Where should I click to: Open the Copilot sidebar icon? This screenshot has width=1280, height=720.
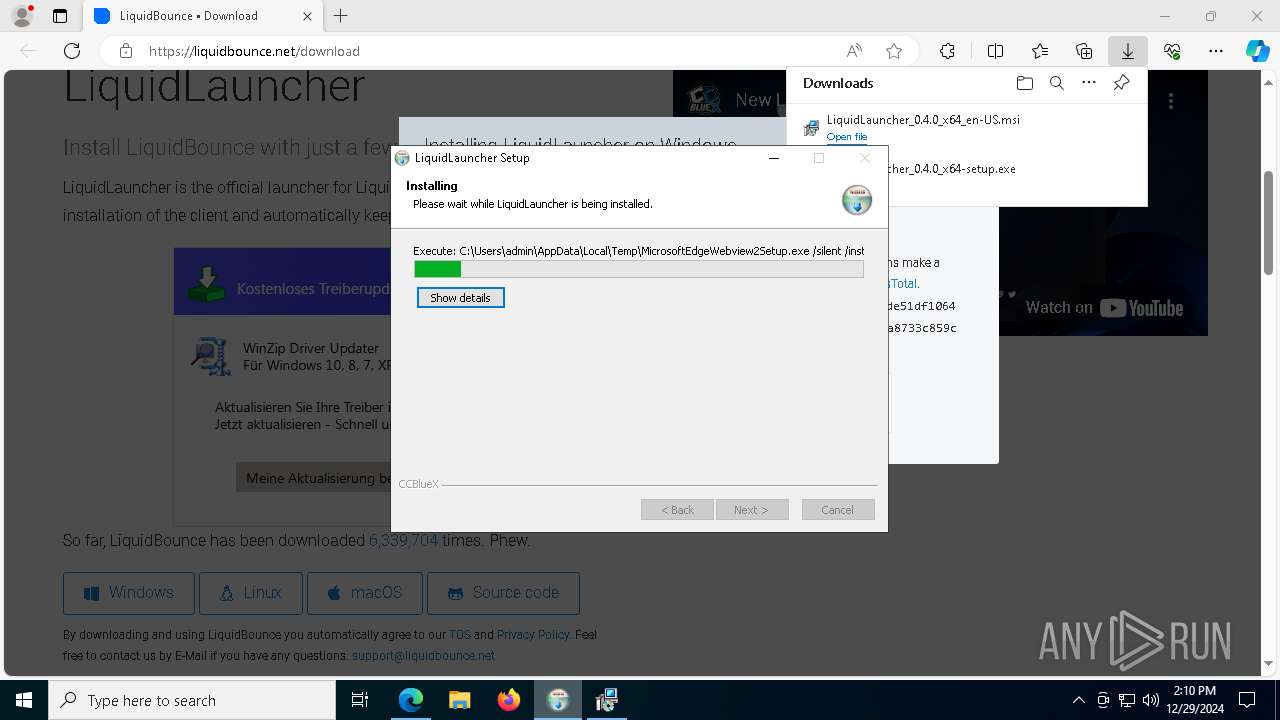pyautogui.click(x=1257, y=51)
